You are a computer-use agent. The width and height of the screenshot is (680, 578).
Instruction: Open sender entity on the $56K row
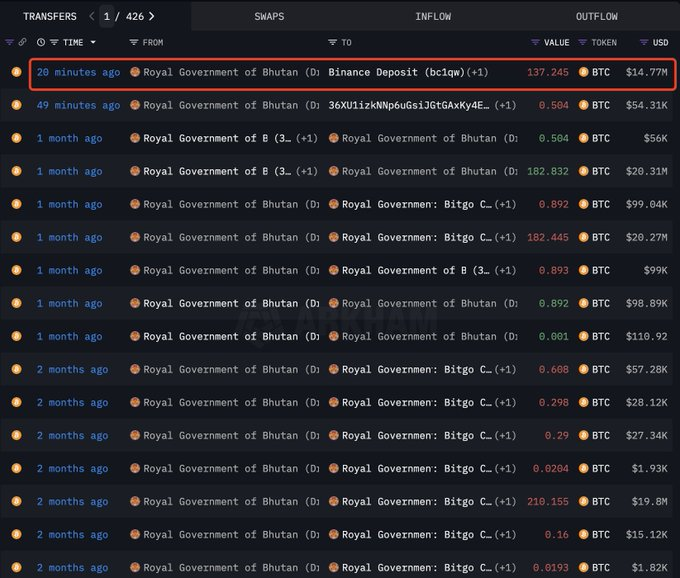click(211, 138)
